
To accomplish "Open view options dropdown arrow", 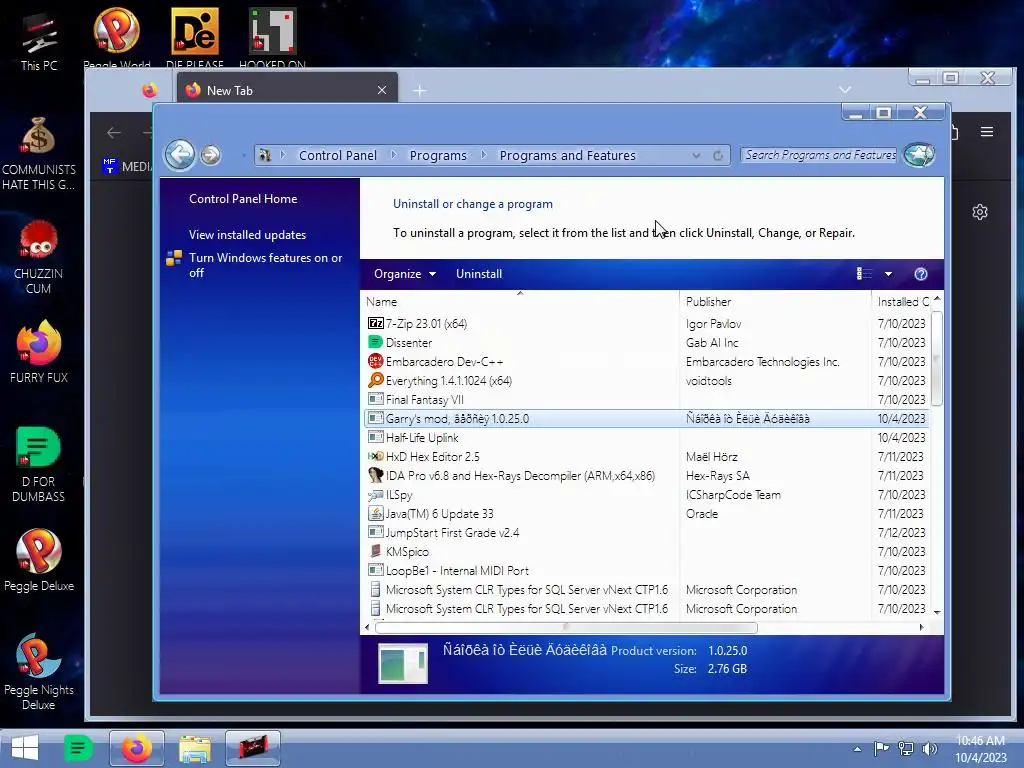I will click(x=888, y=274).
